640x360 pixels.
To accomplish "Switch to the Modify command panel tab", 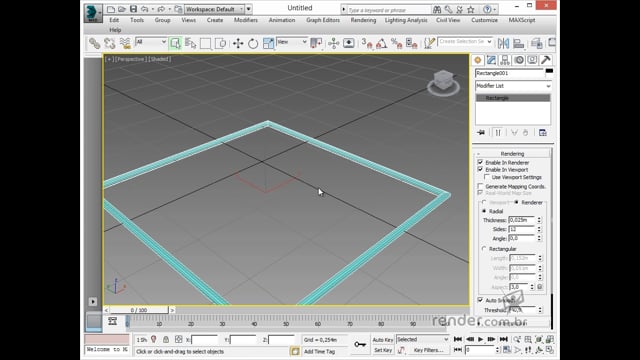I will (491, 60).
